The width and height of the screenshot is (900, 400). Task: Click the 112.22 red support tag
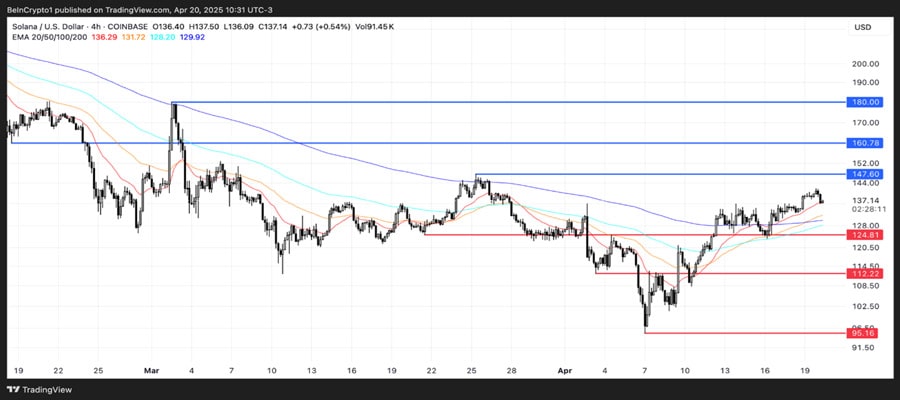pyautogui.click(x=865, y=273)
